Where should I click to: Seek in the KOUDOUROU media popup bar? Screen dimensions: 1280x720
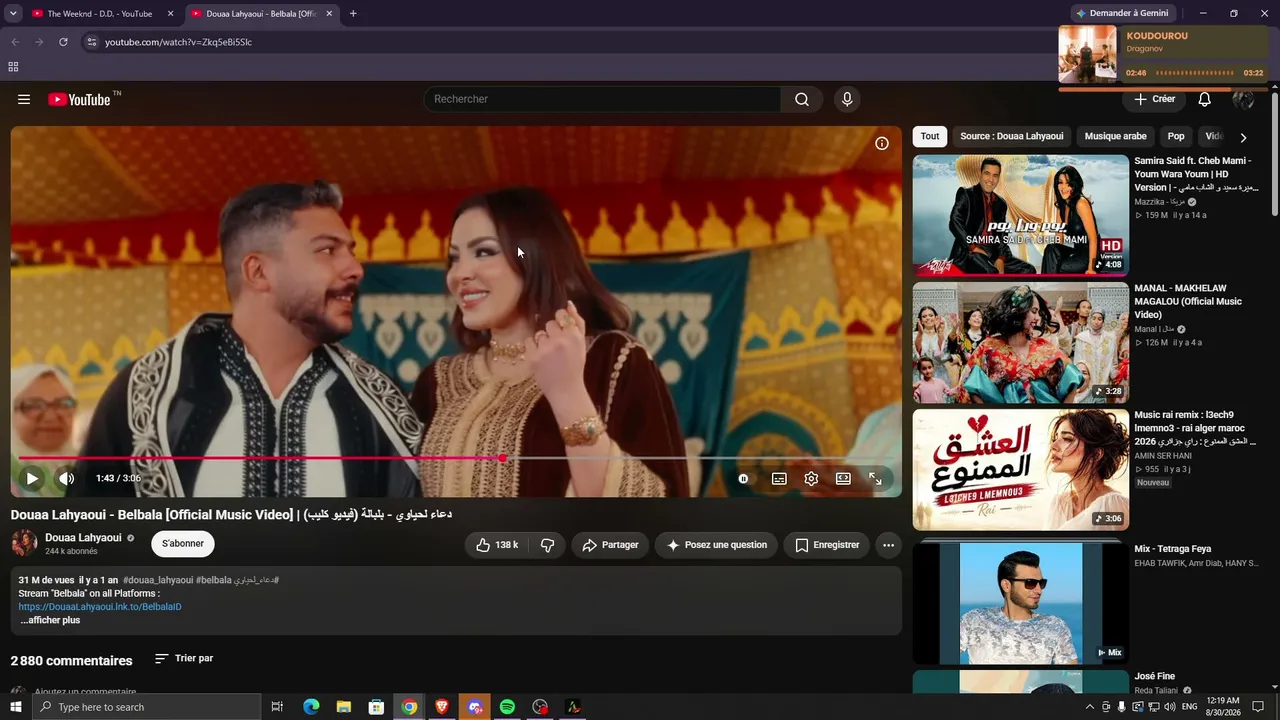click(x=1195, y=73)
